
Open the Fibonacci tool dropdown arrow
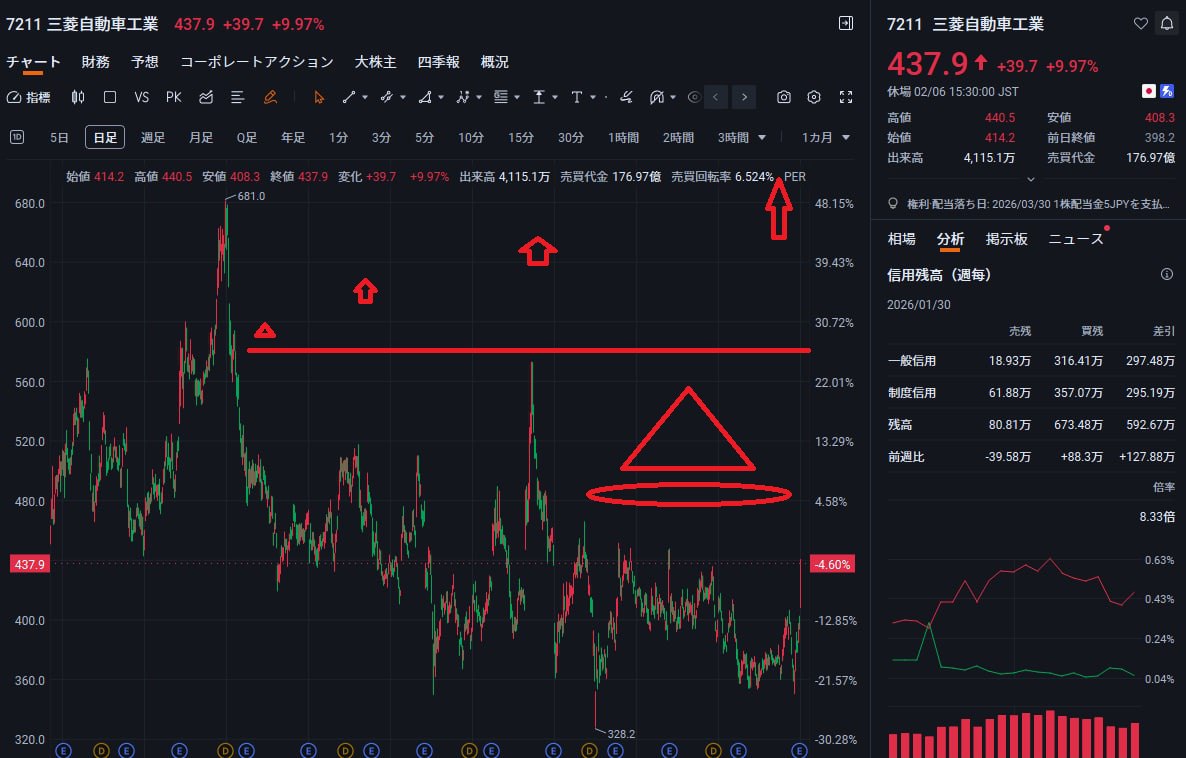(517, 98)
